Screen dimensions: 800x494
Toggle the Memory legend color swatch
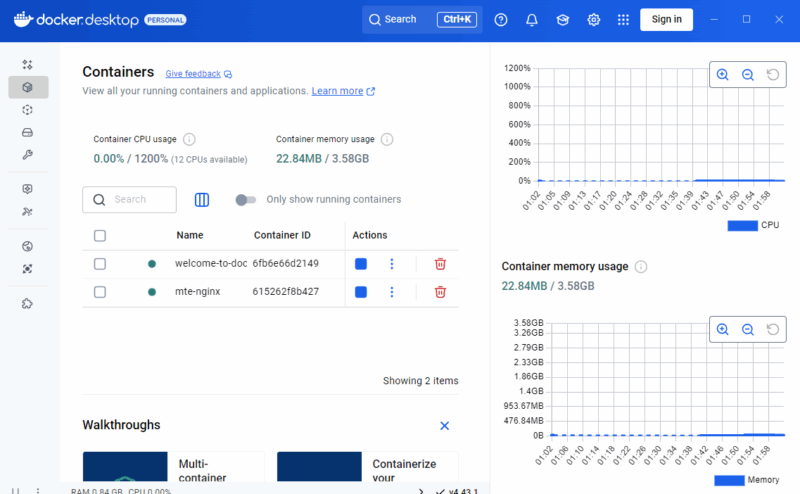coord(729,480)
